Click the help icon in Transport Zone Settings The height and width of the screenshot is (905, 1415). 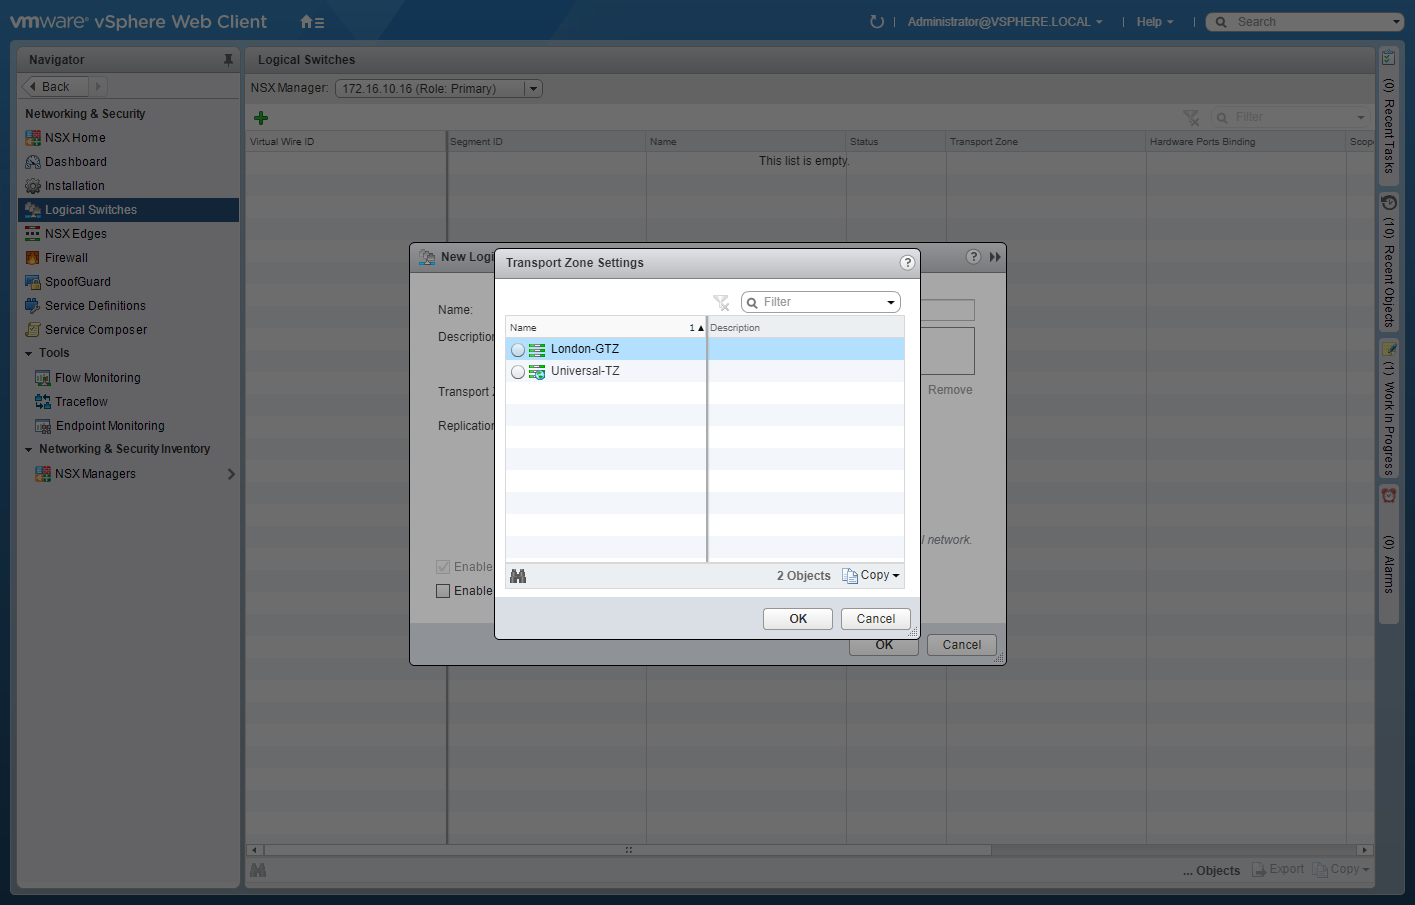point(907,263)
